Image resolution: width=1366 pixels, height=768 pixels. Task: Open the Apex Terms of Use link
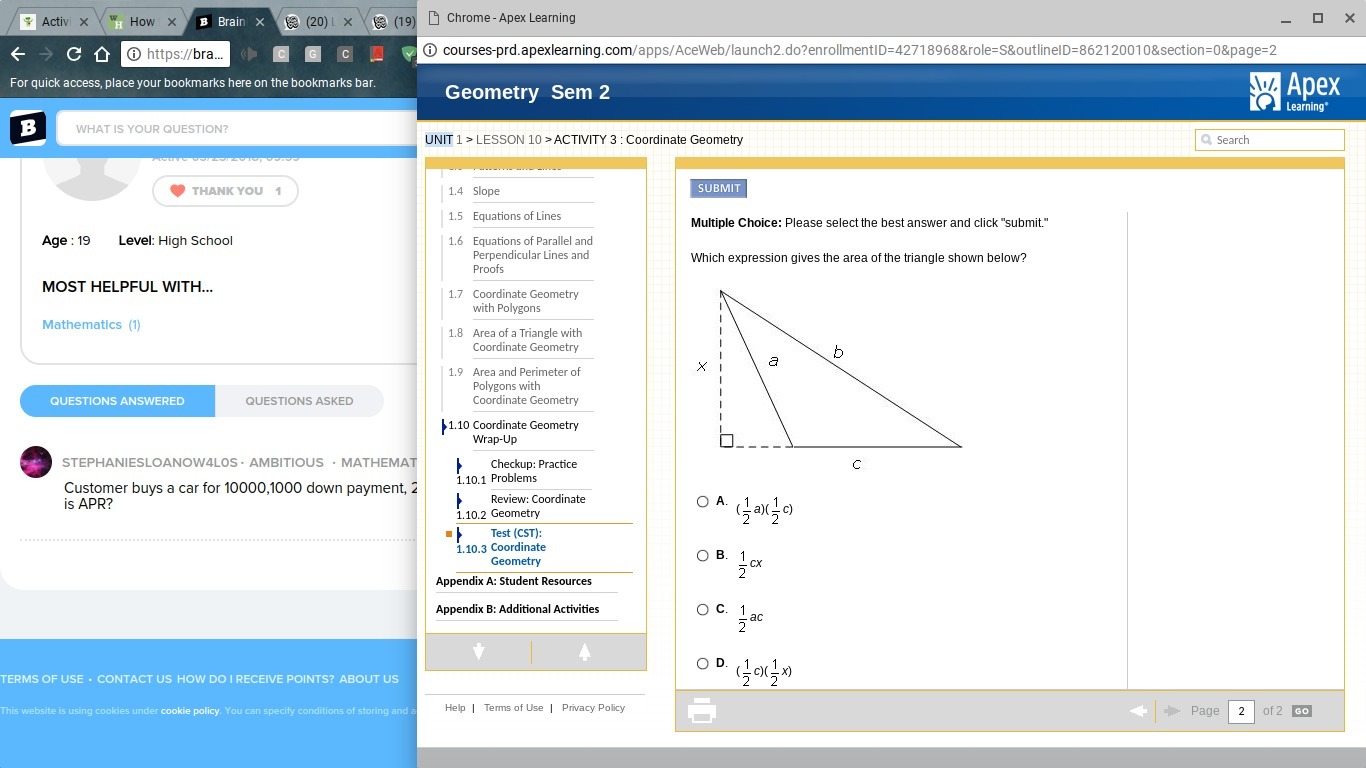click(513, 708)
